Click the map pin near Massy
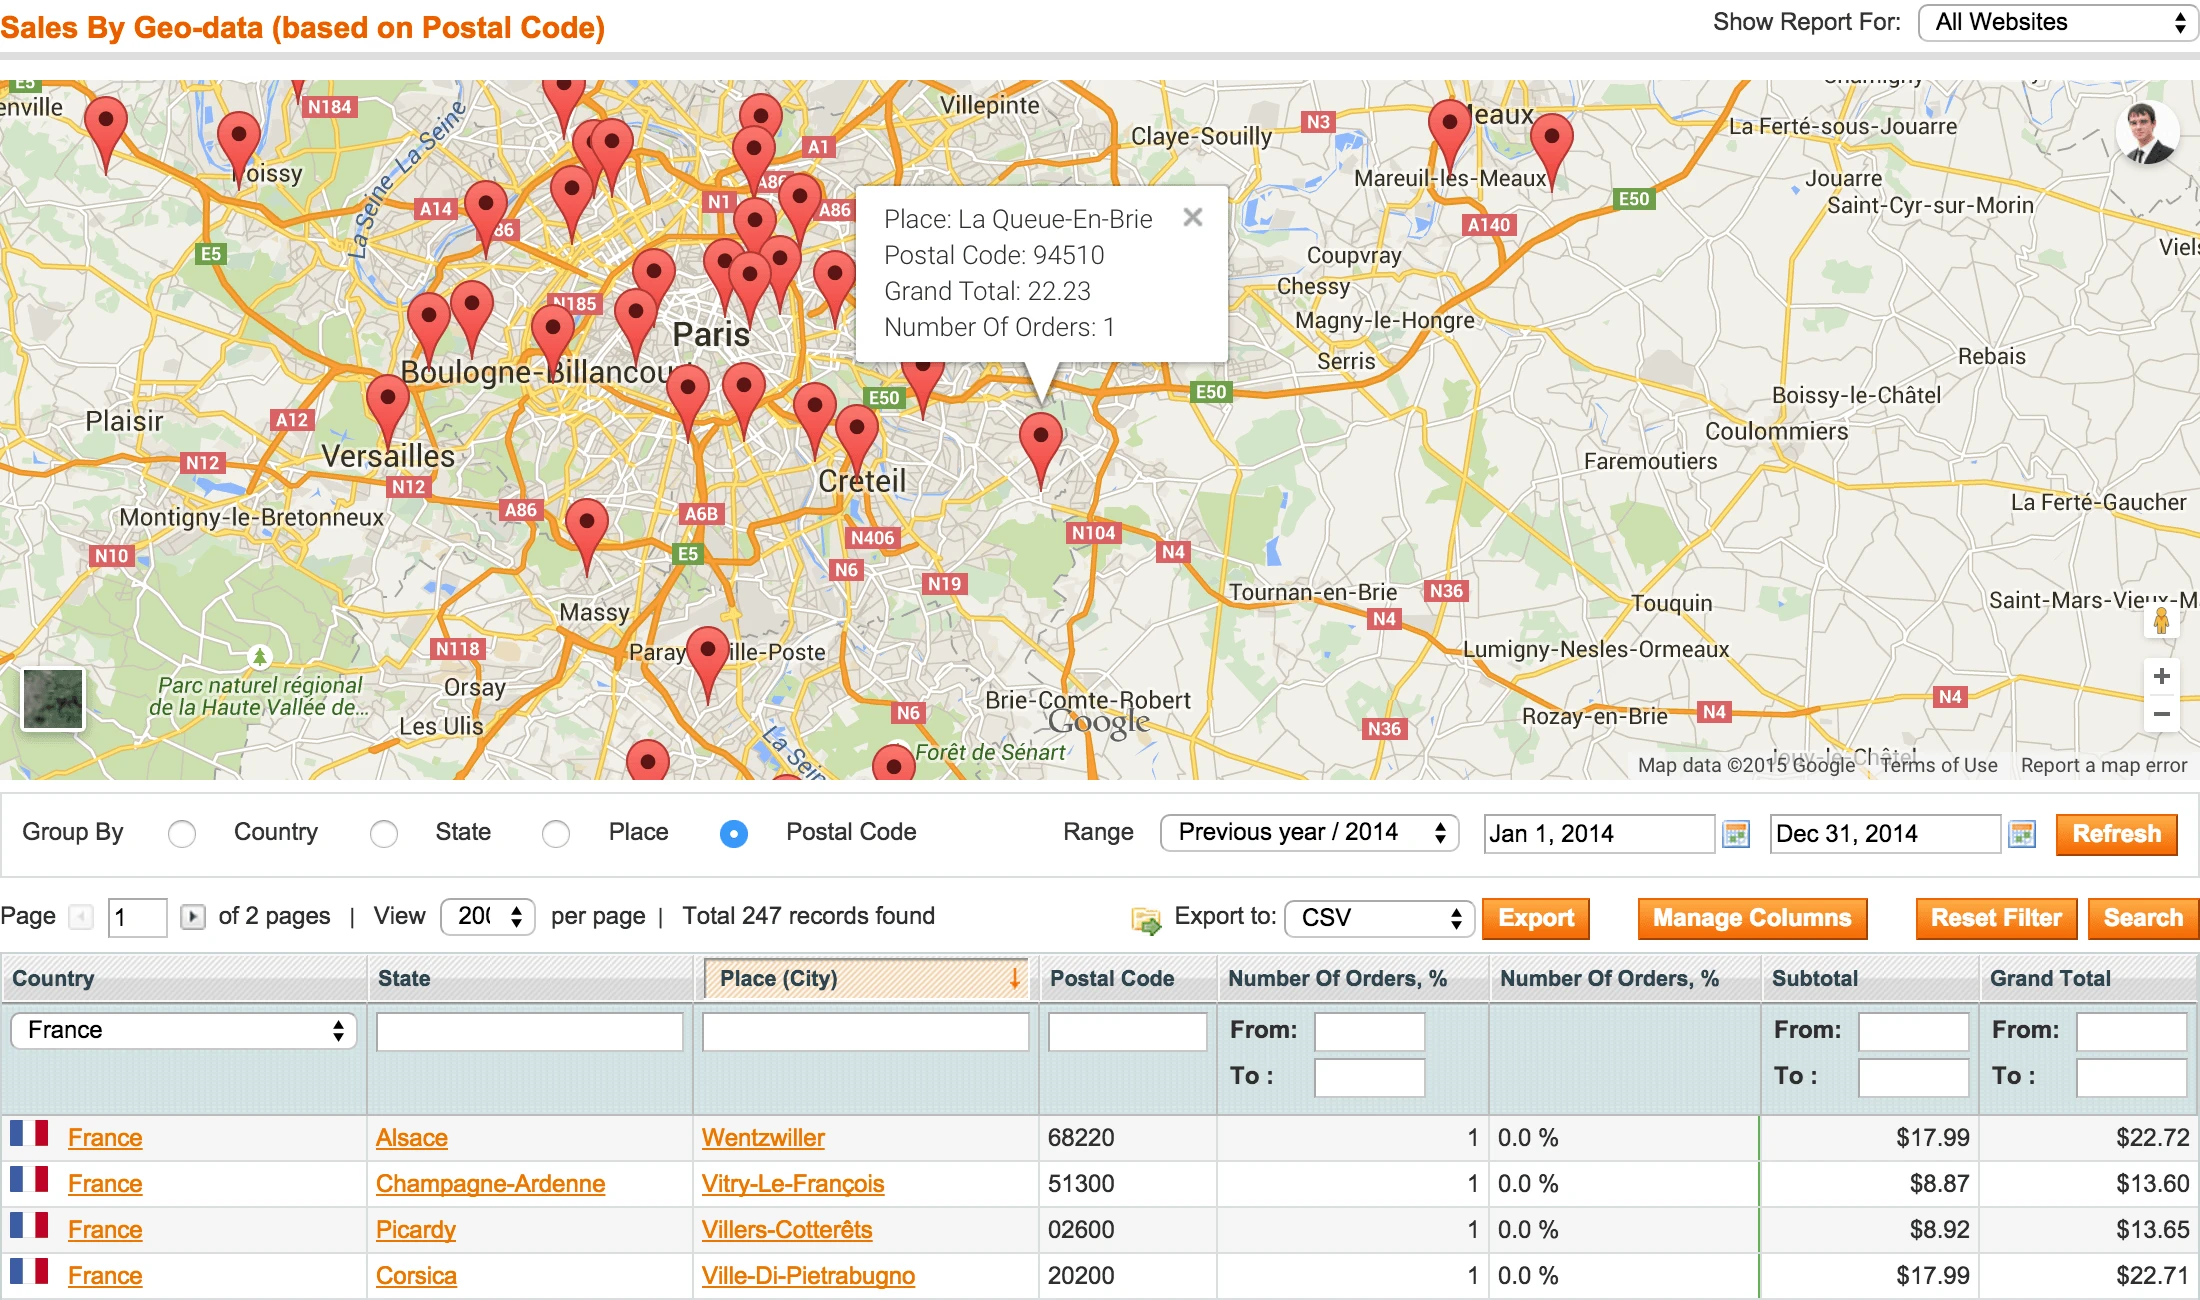This screenshot has height=1300, width=2200. (586, 524)
